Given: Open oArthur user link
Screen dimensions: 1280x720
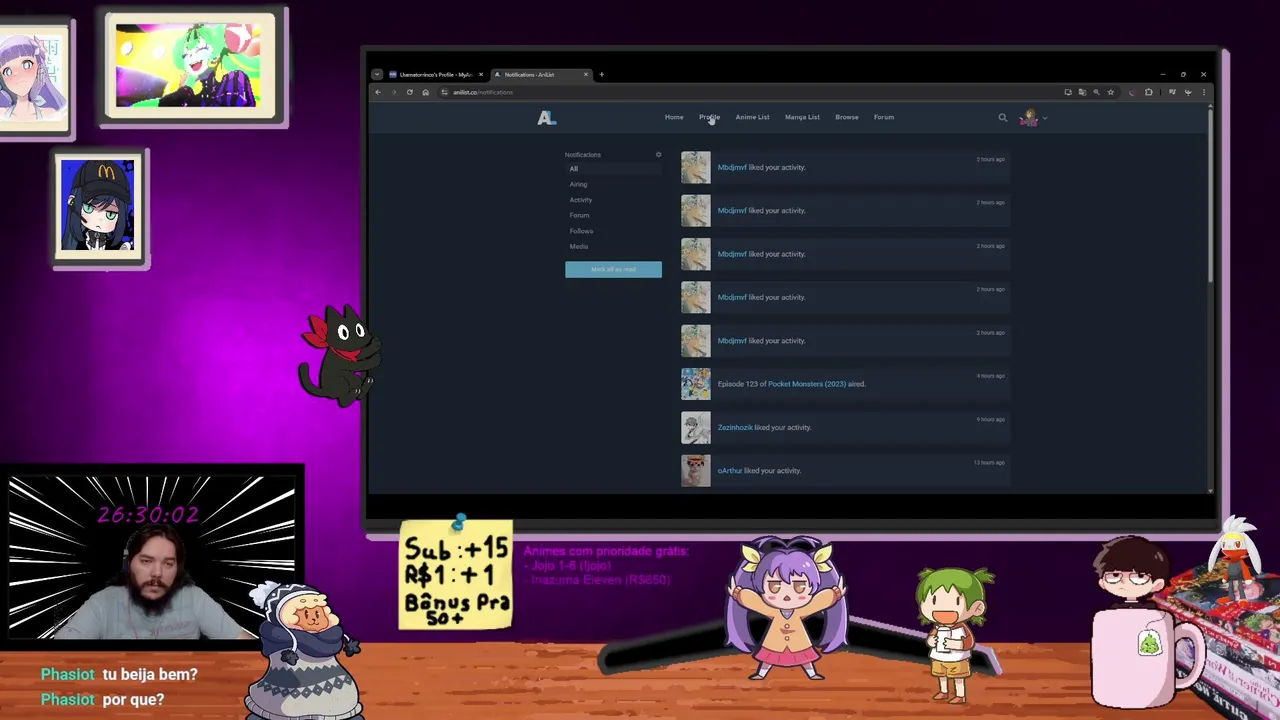Looking at the screenshot, I should coord(730,471).
